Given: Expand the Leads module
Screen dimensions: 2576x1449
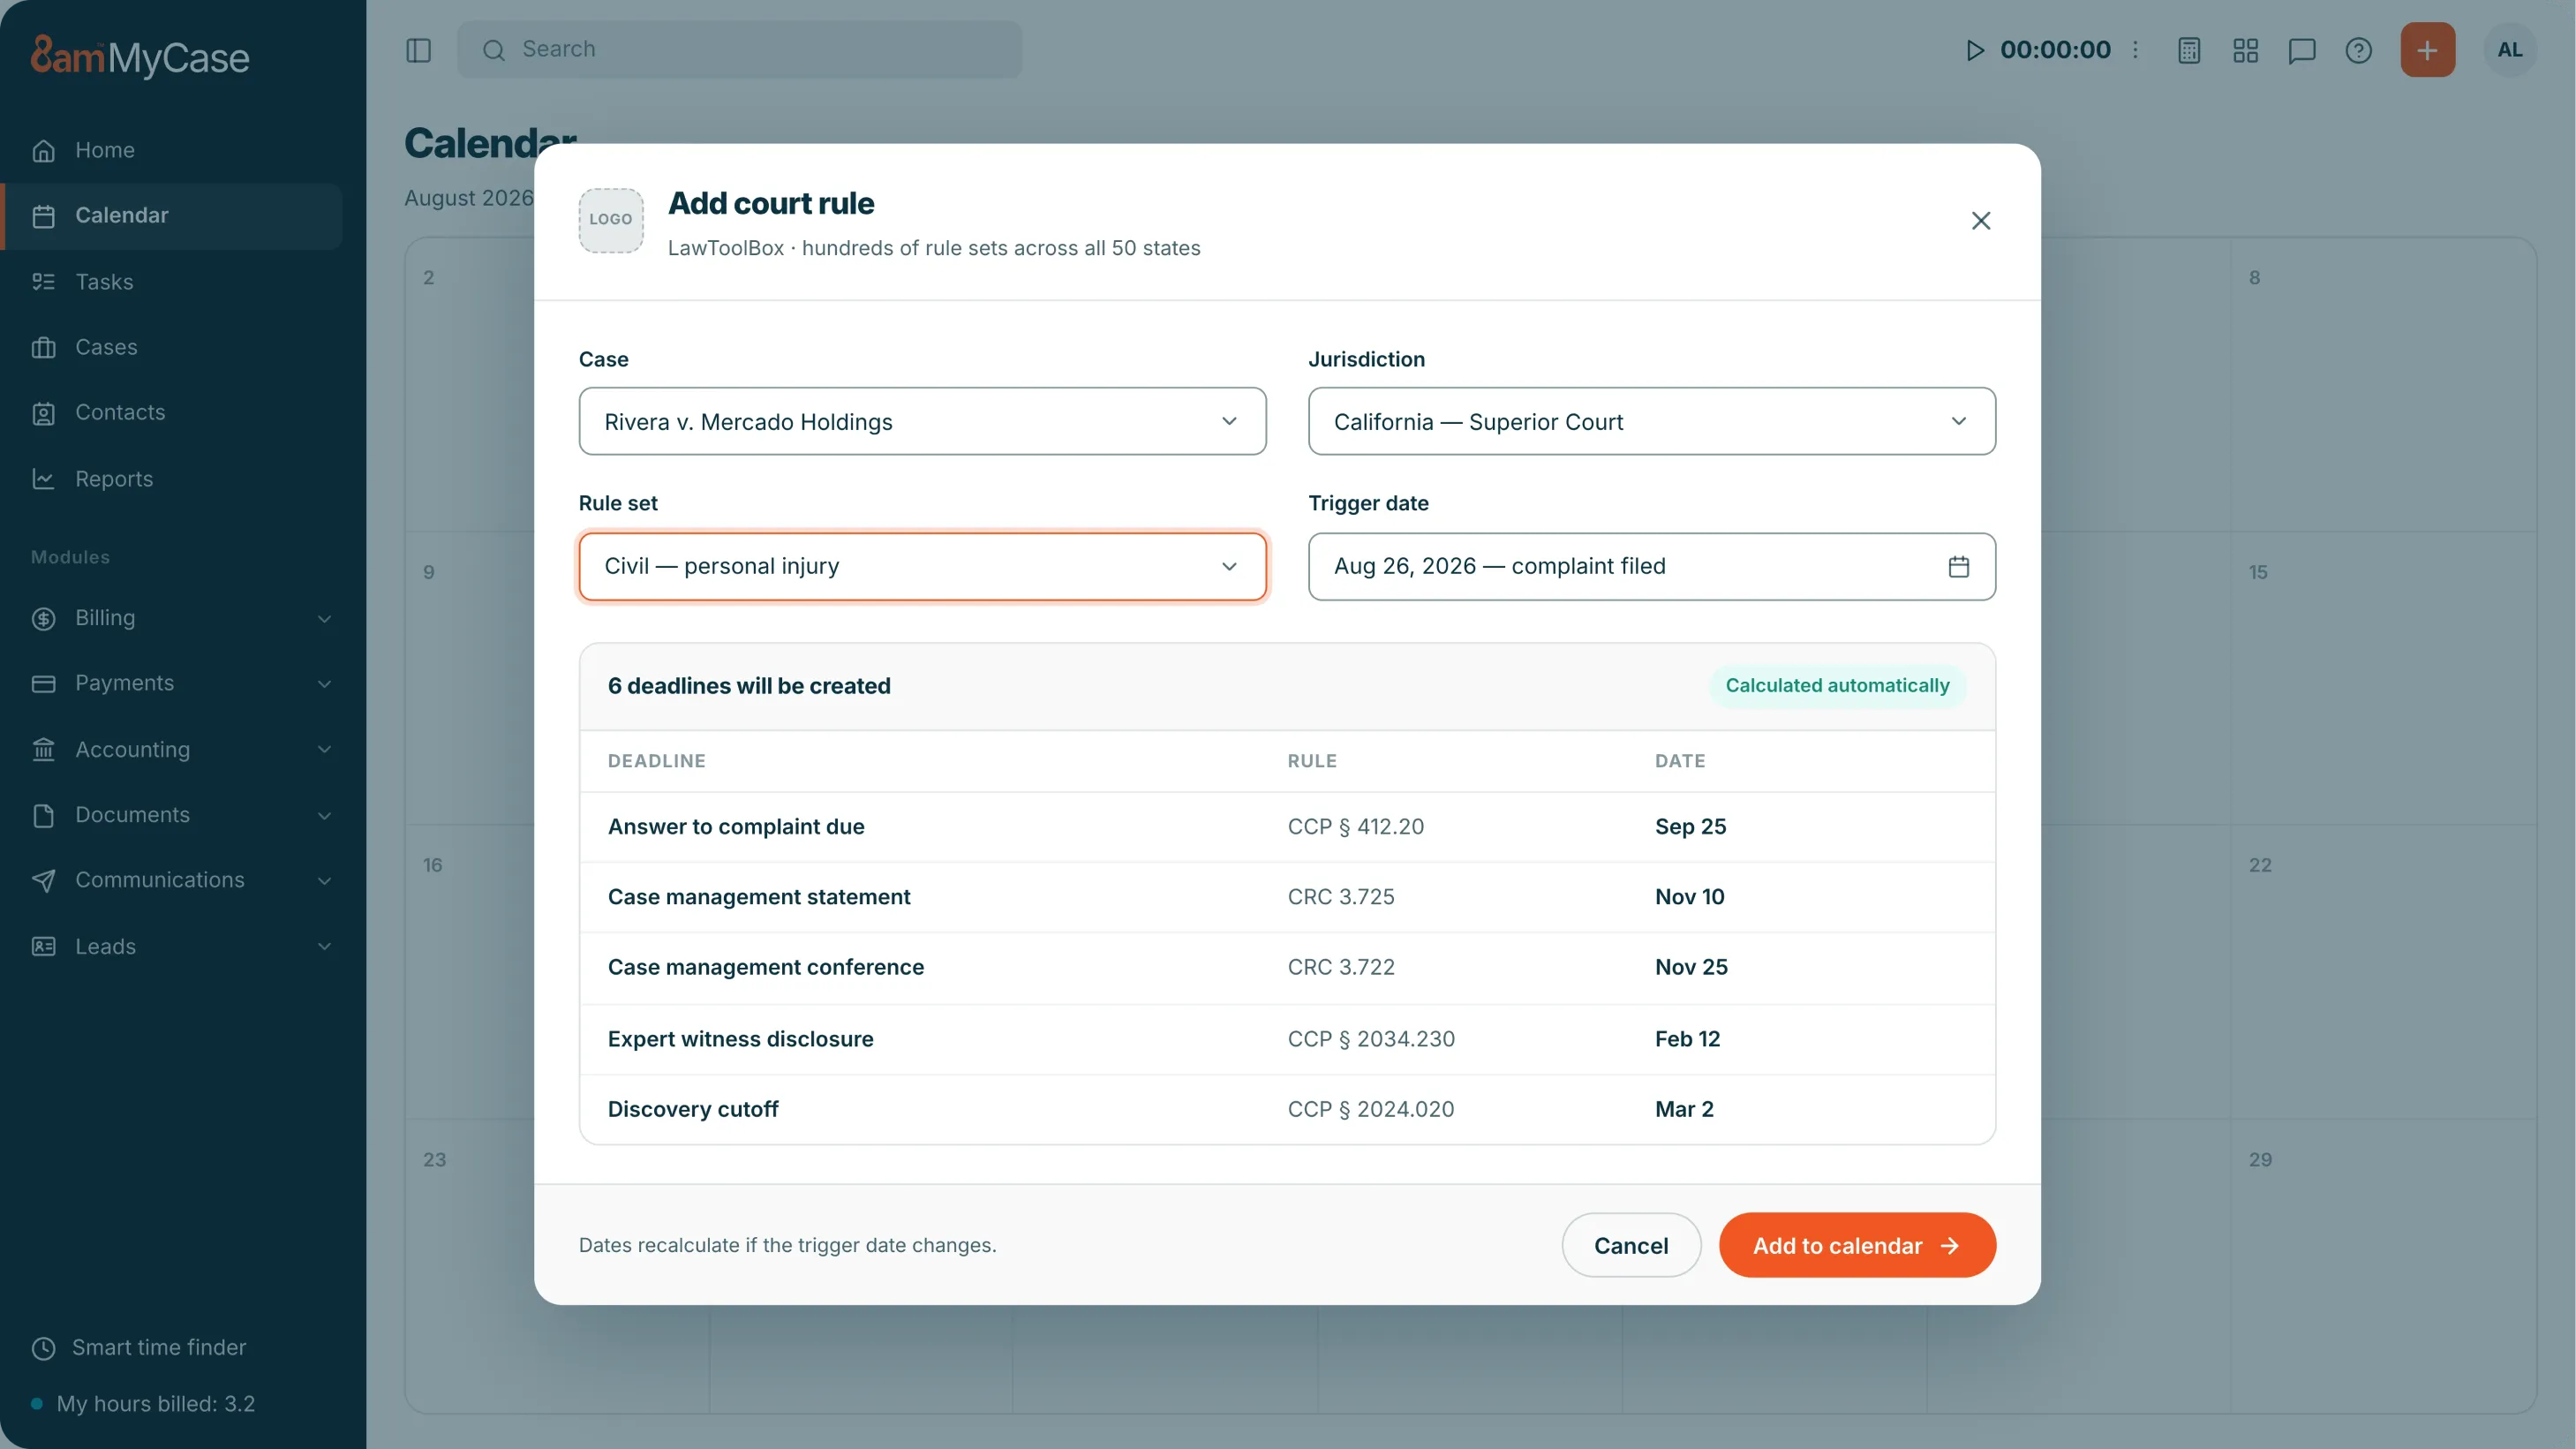Looking at the screenshot, I should (182, 946).
